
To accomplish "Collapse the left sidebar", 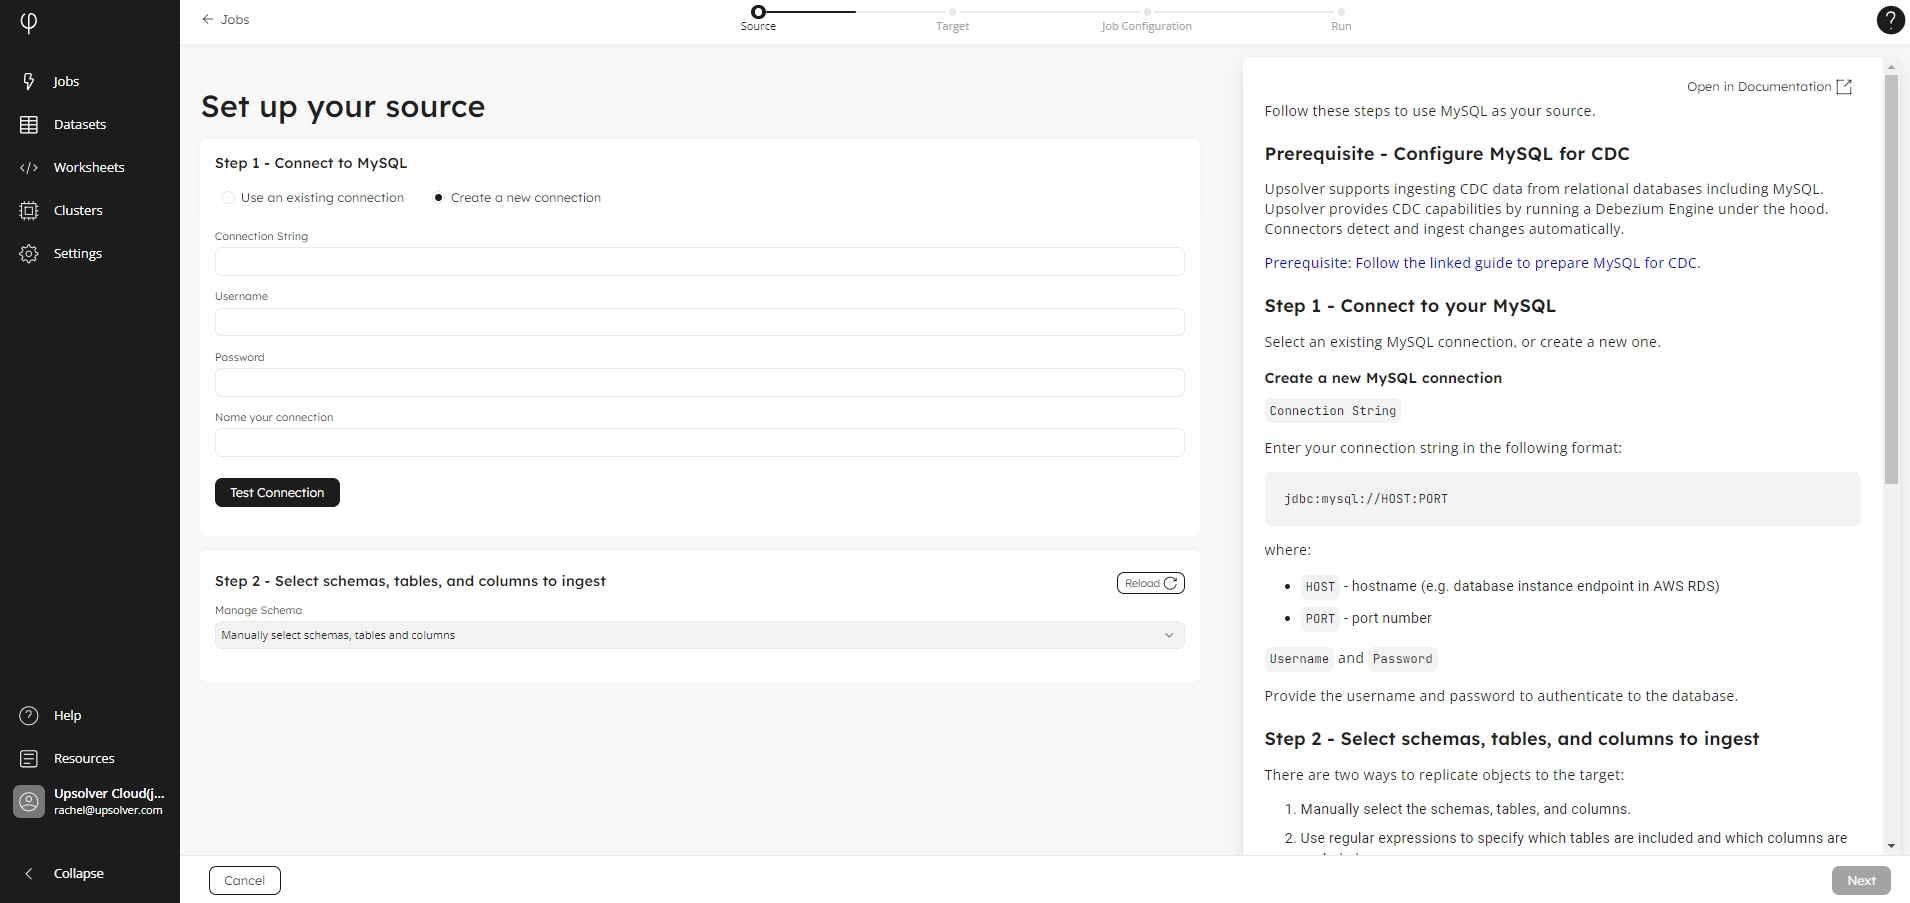I will [29, 874].
